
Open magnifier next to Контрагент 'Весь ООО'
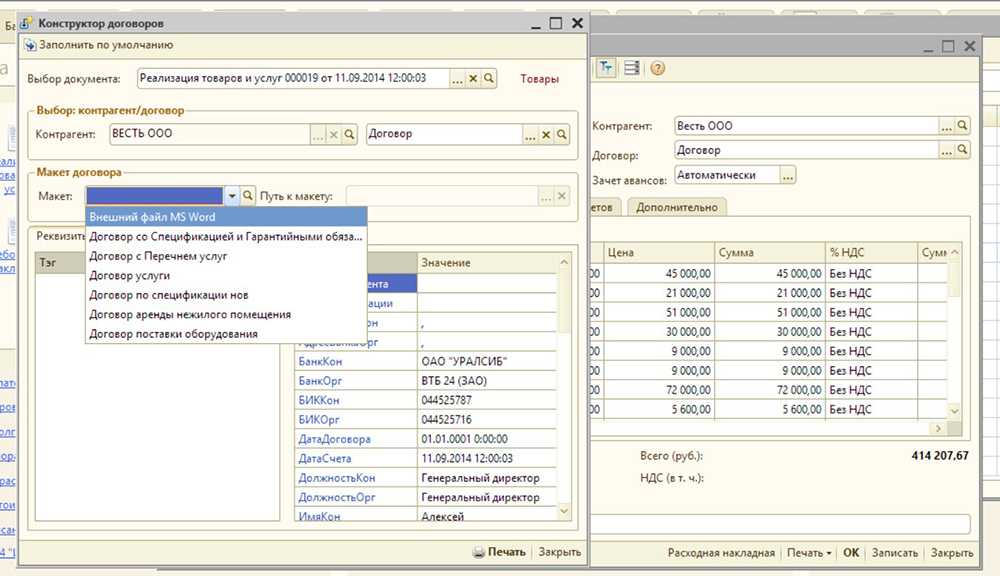(x=962, y=126)
